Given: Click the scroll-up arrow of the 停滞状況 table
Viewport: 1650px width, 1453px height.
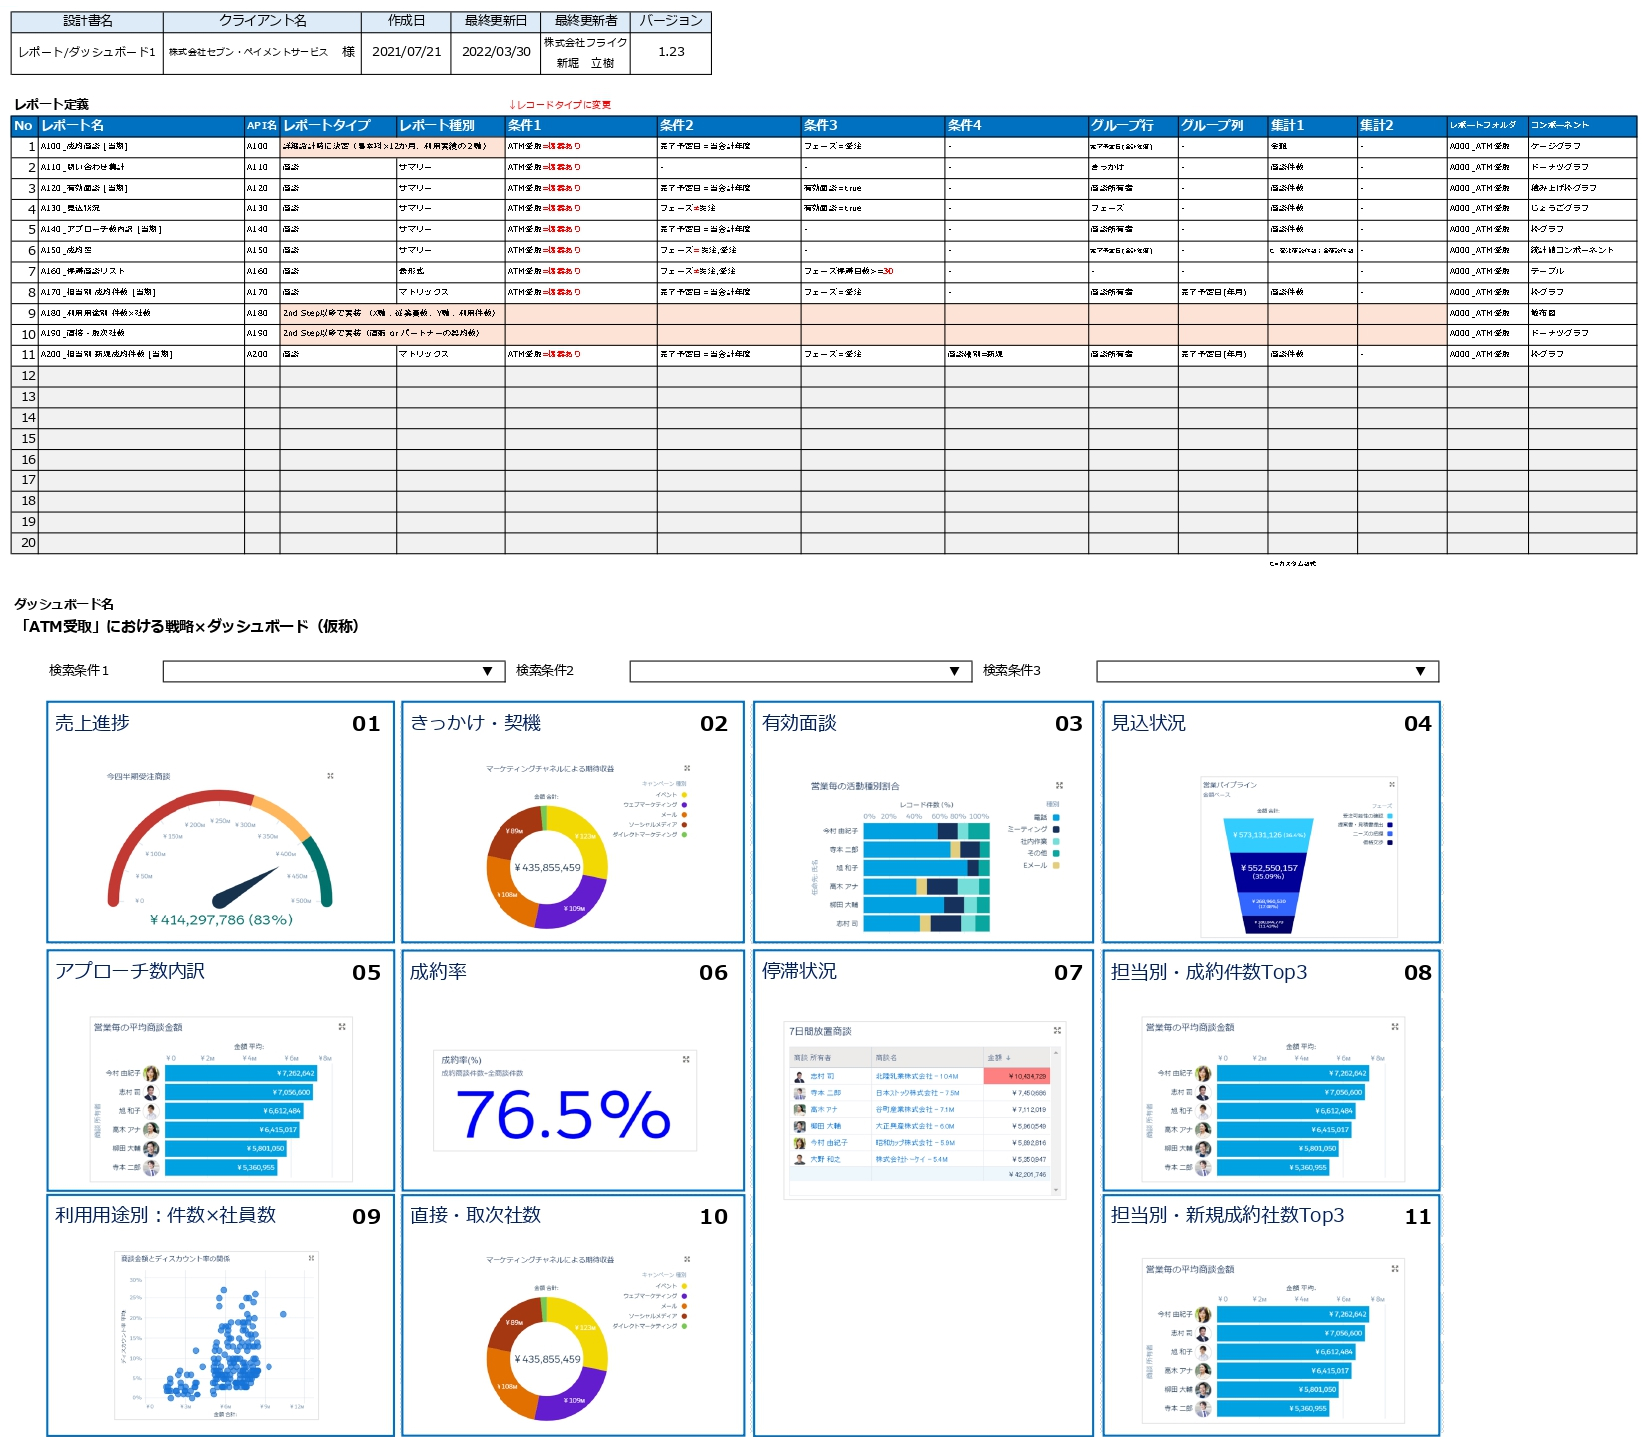Looking at the screenshot, I should click(x=1054, y=1053).
